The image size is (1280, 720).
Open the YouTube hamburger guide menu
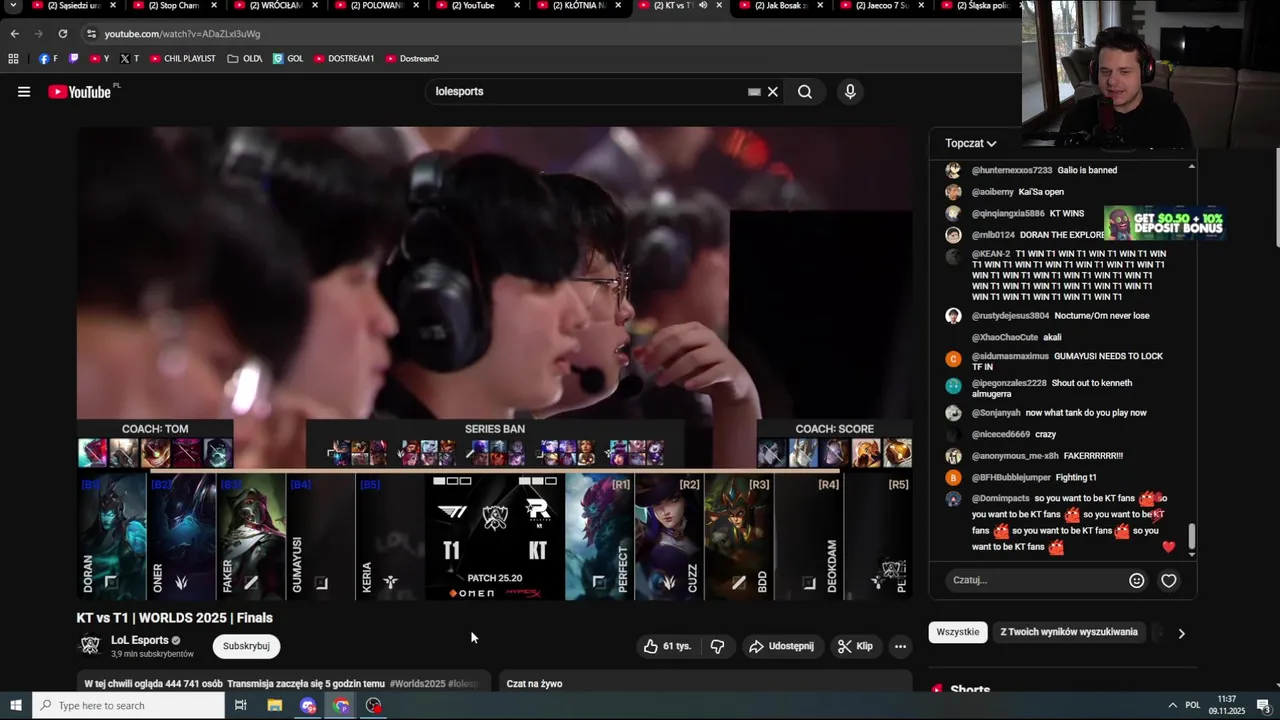click(x=24, y=92)
